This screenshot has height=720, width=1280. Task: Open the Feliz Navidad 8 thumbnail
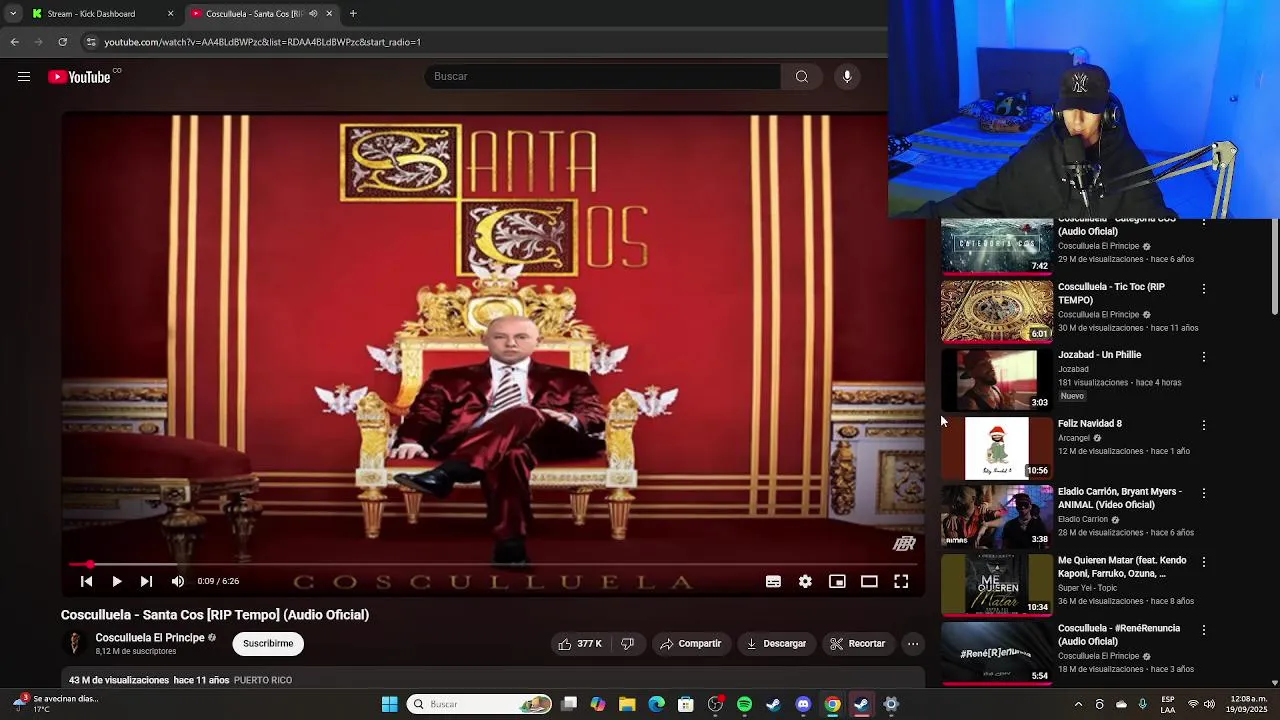coord(997,448)
